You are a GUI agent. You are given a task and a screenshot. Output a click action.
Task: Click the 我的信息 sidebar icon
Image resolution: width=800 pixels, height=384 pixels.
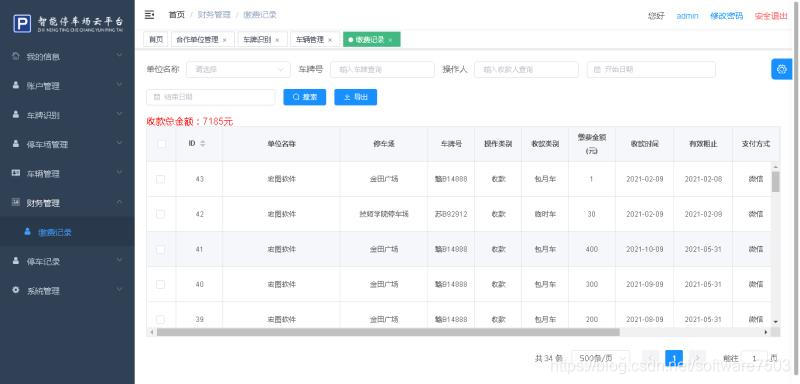click(16, 56)
